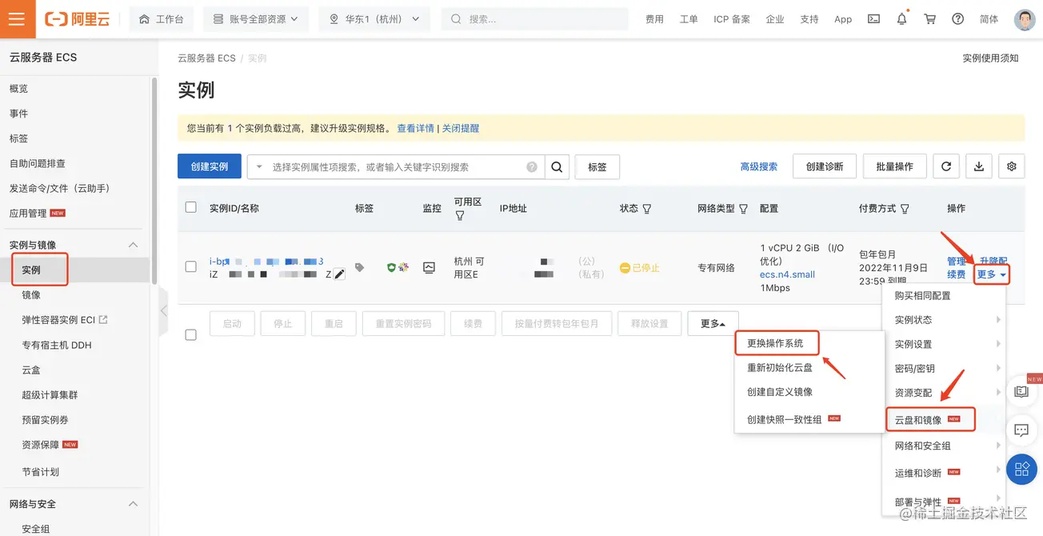This screenshot has height=536, width=1043.
Task: Choose 购买相同配置 in more menu
Action: click(923, 295)
